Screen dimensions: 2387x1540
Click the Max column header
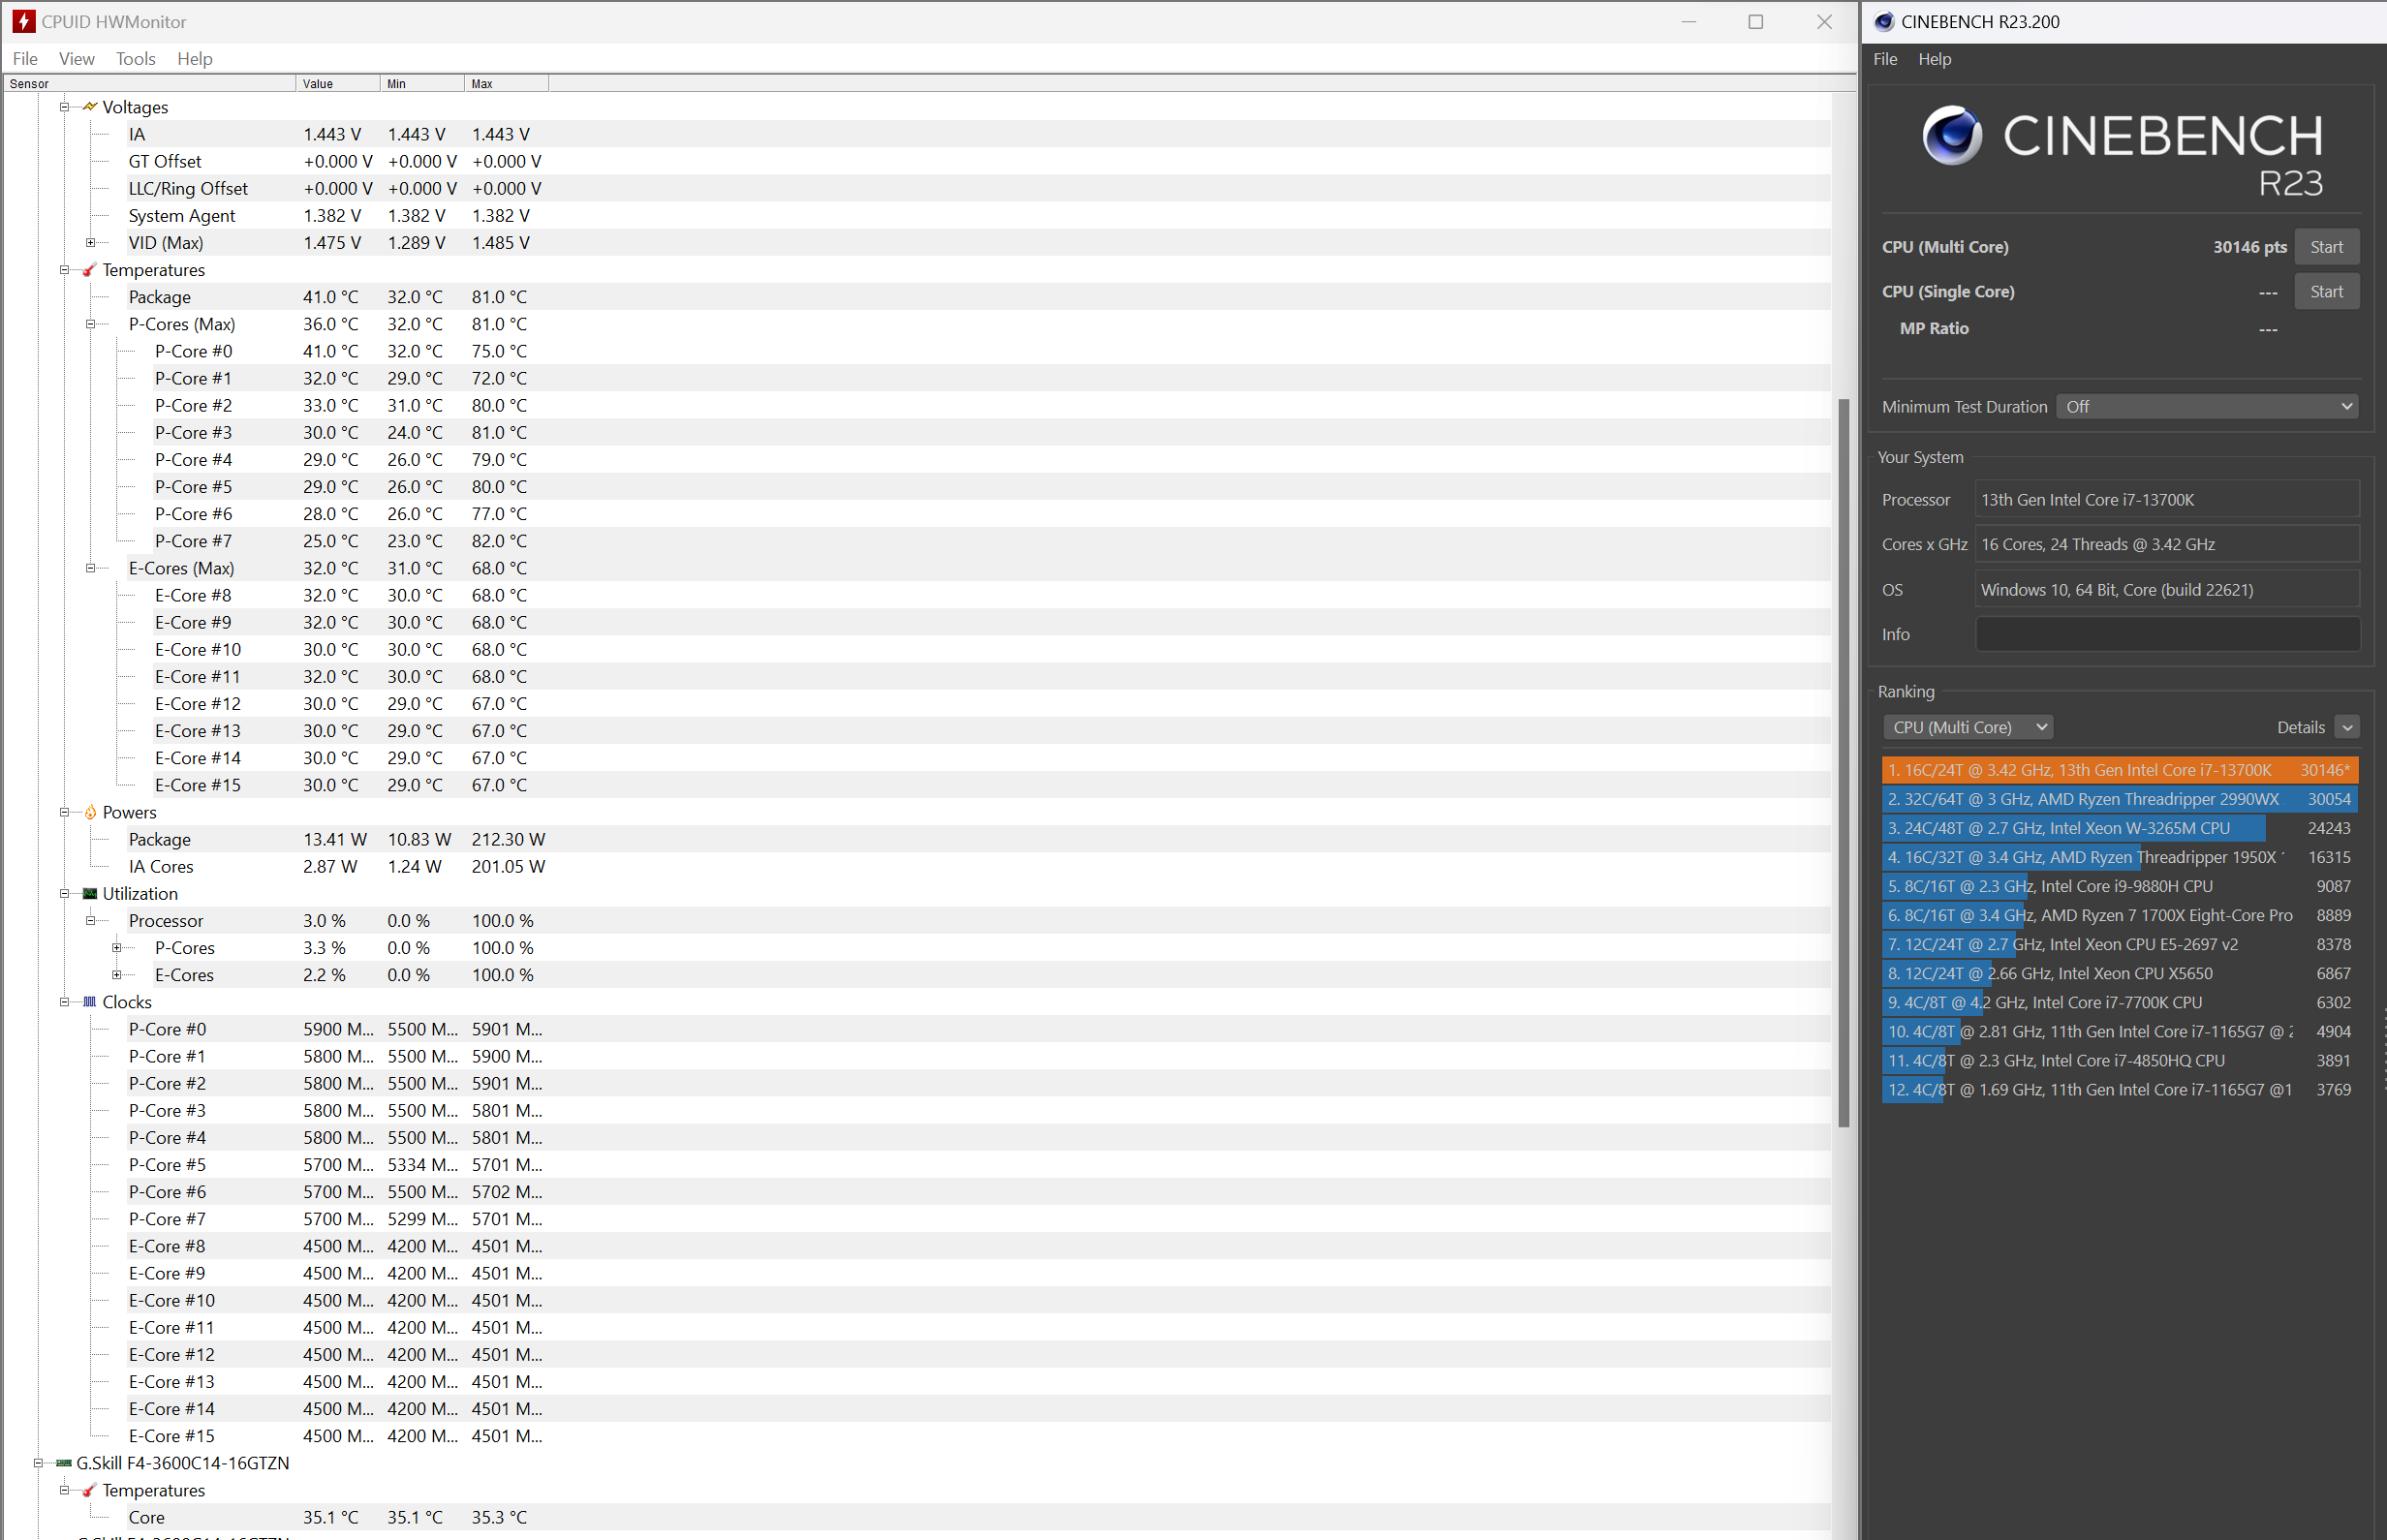click(x=506, y=84)
